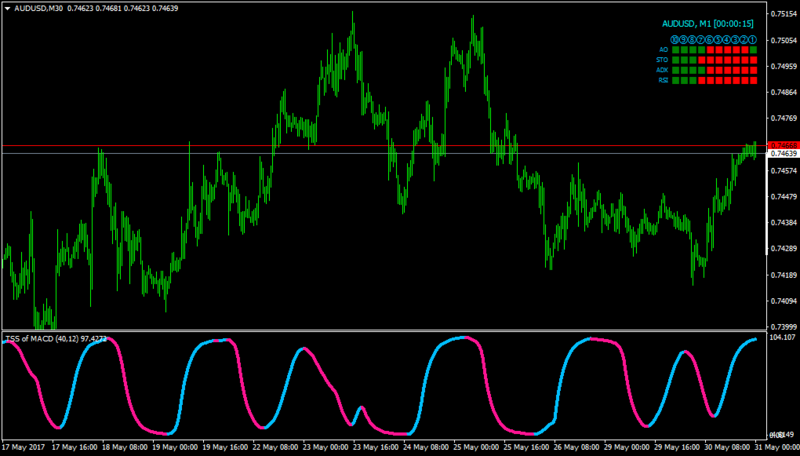Click the 23 May 16:00 time label
This screenshot has height=456, width=800.
pyautogui.click(x=376, y=447)
